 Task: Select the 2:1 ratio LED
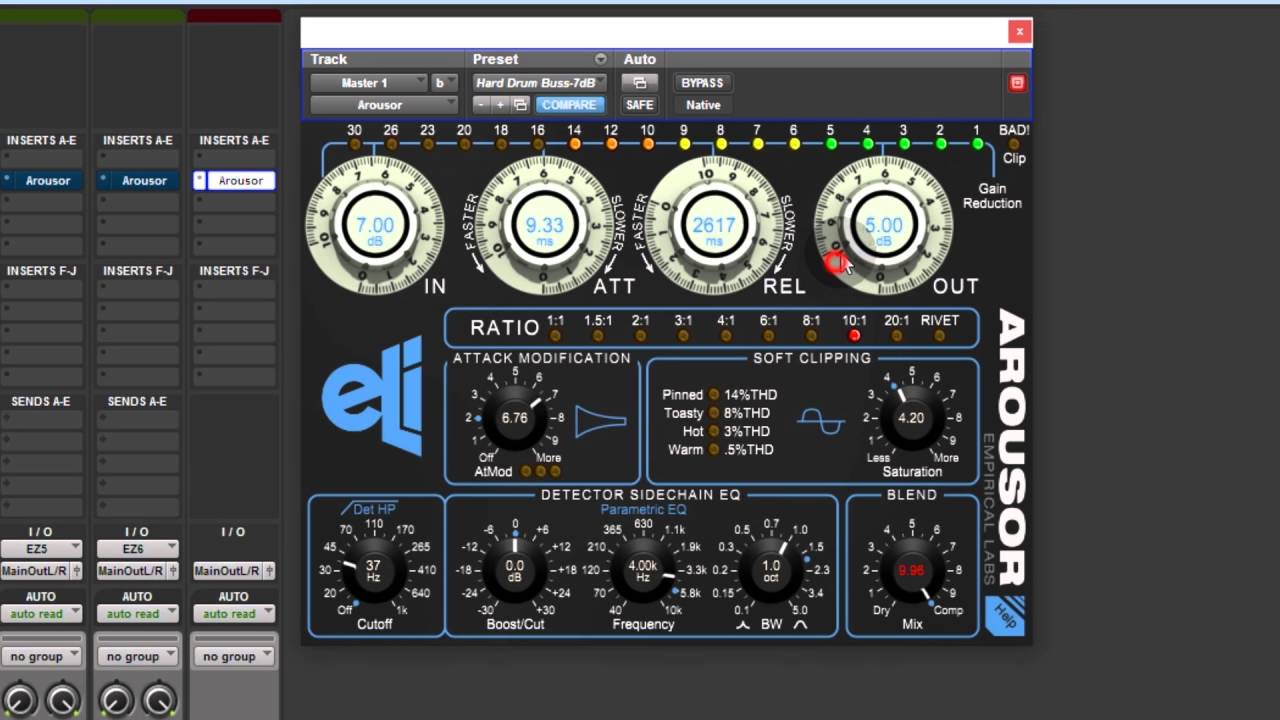[641, 336]
